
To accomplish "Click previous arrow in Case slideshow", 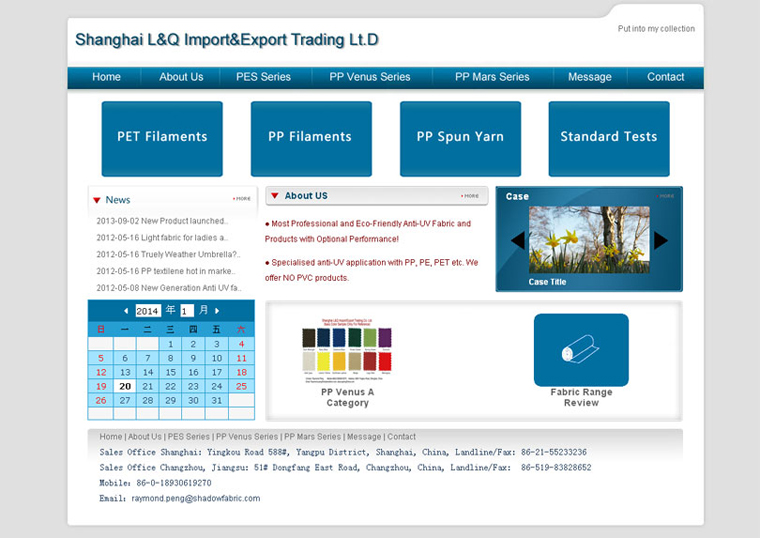I will point(517,240).
